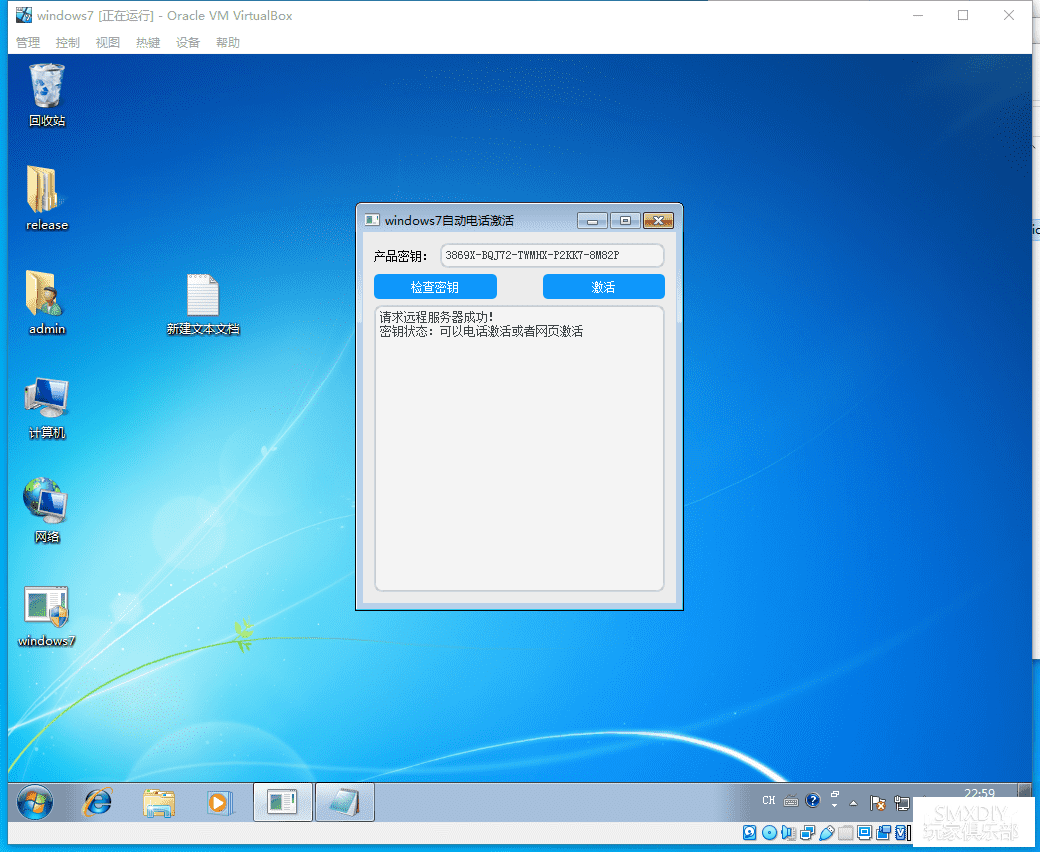
Task: Switch to the activation tool taskbar button
Action: 283,802
